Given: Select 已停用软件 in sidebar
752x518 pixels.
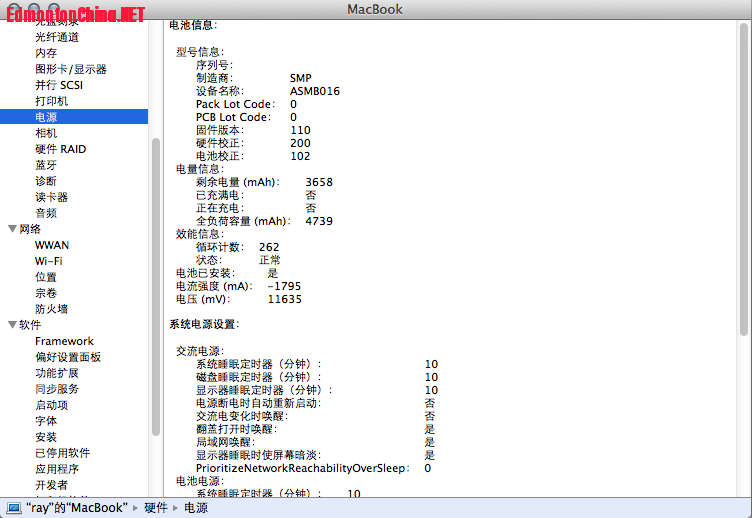Looking at the screenshot, I should 62,453.
